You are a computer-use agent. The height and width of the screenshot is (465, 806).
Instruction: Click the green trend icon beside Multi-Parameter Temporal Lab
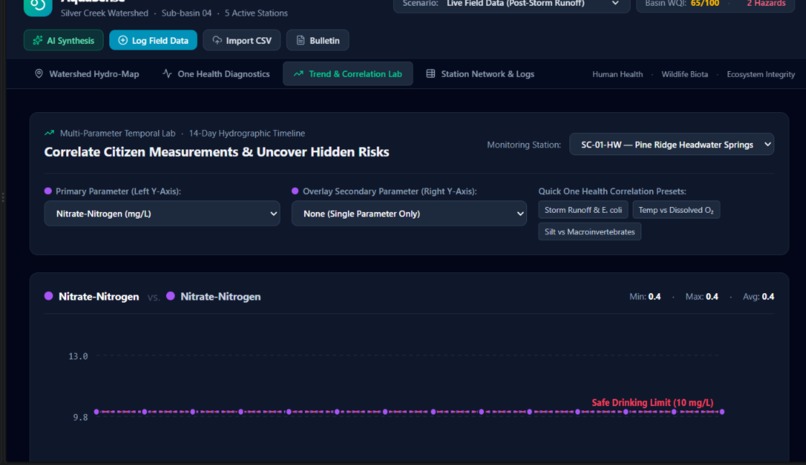click(49, 133)
